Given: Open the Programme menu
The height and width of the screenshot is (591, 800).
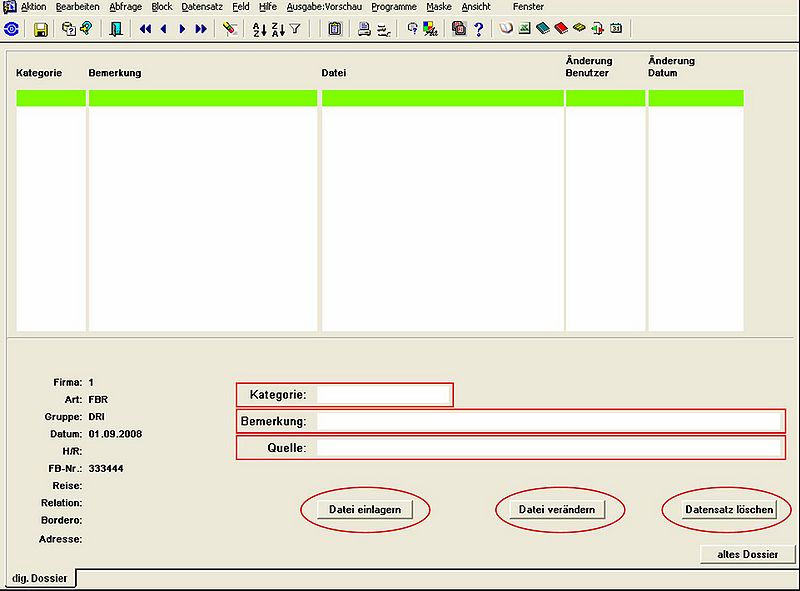Looking at the screenshot, I should point(394,7).
